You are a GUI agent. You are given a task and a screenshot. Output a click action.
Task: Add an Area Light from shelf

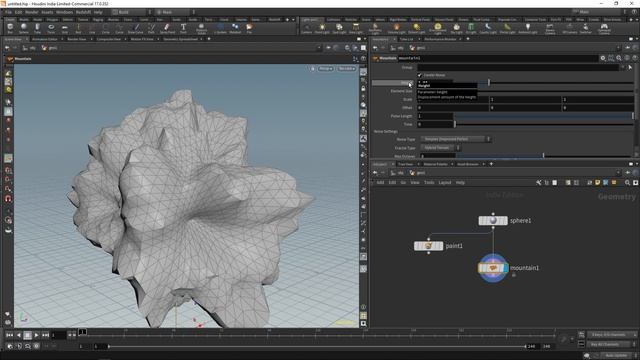point(356,29)
